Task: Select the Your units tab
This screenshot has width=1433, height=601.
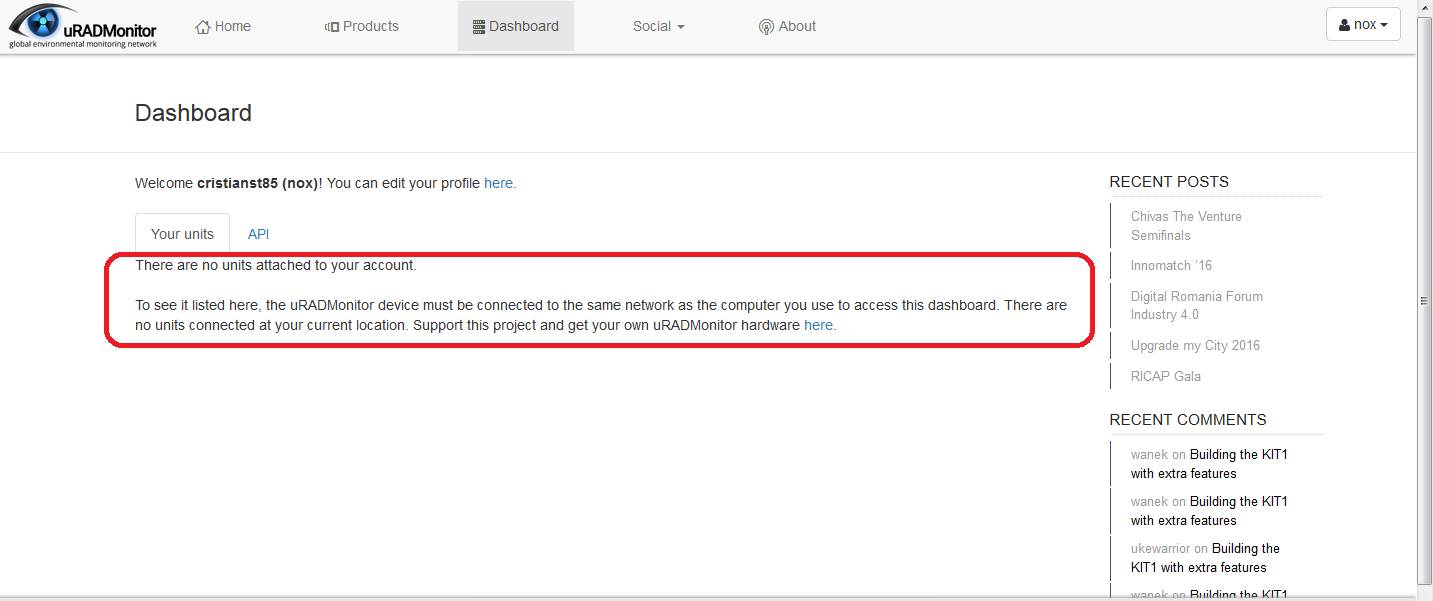Action: pos(182,234)
